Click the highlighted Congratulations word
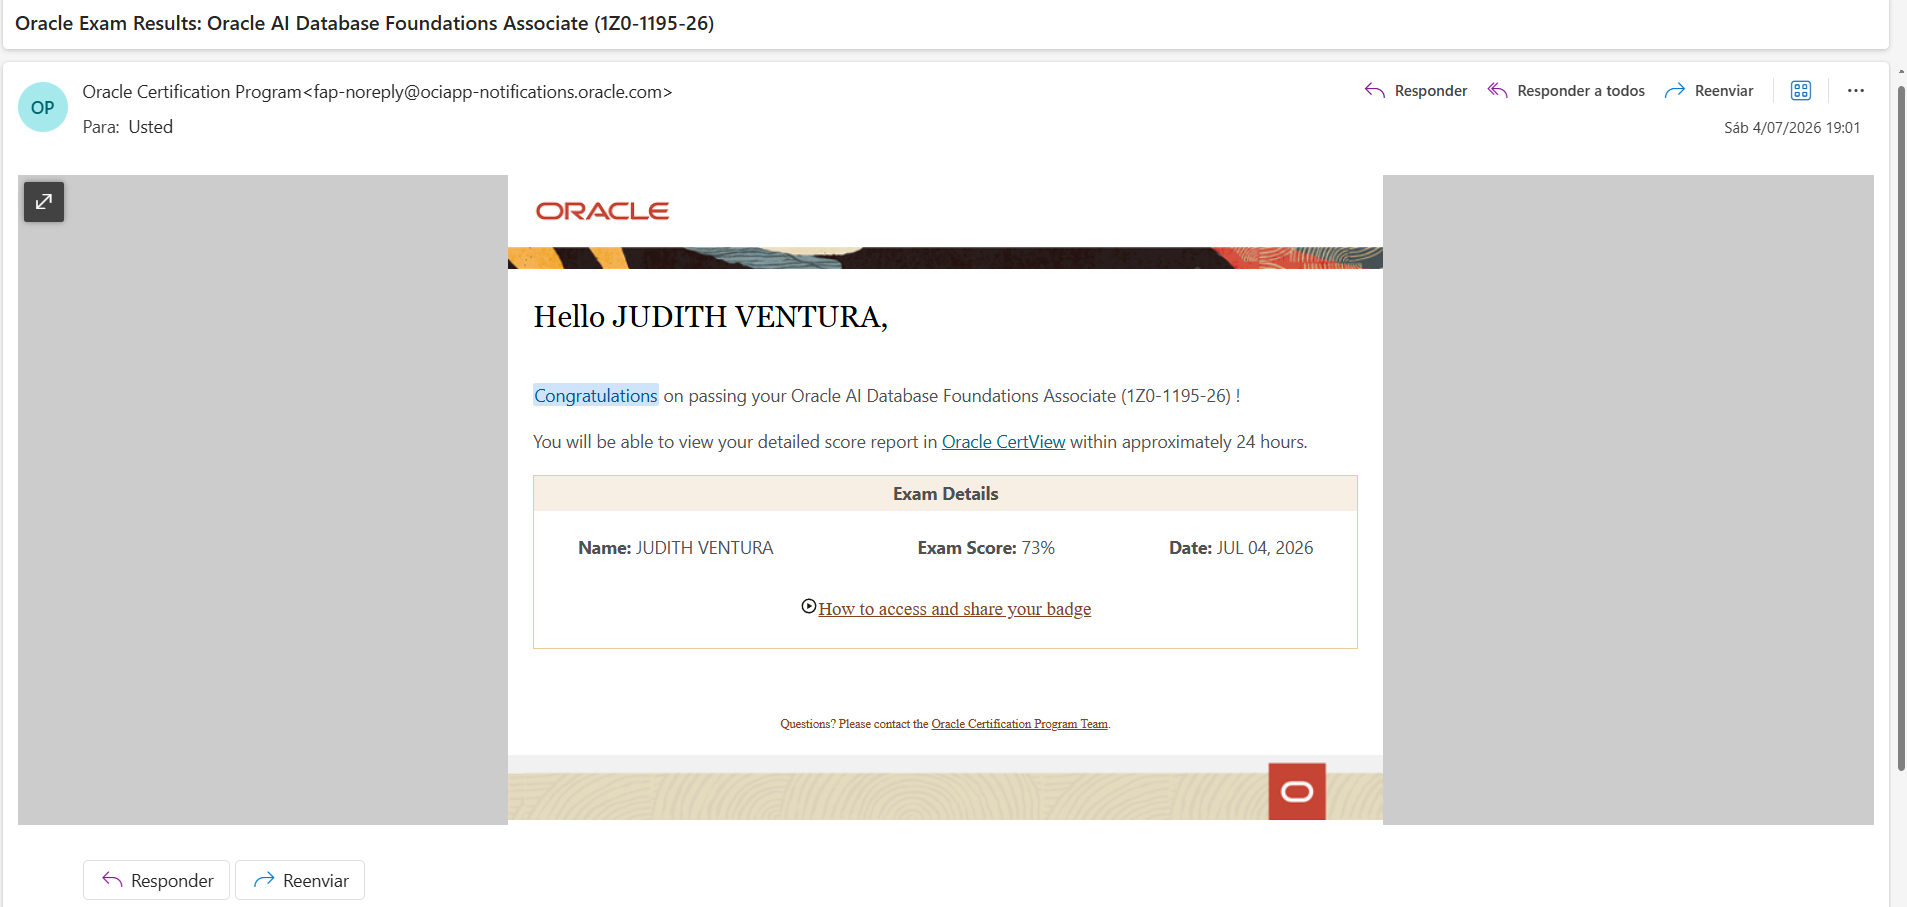Viewport: 1907px width, 907px height. pos(596,396)
